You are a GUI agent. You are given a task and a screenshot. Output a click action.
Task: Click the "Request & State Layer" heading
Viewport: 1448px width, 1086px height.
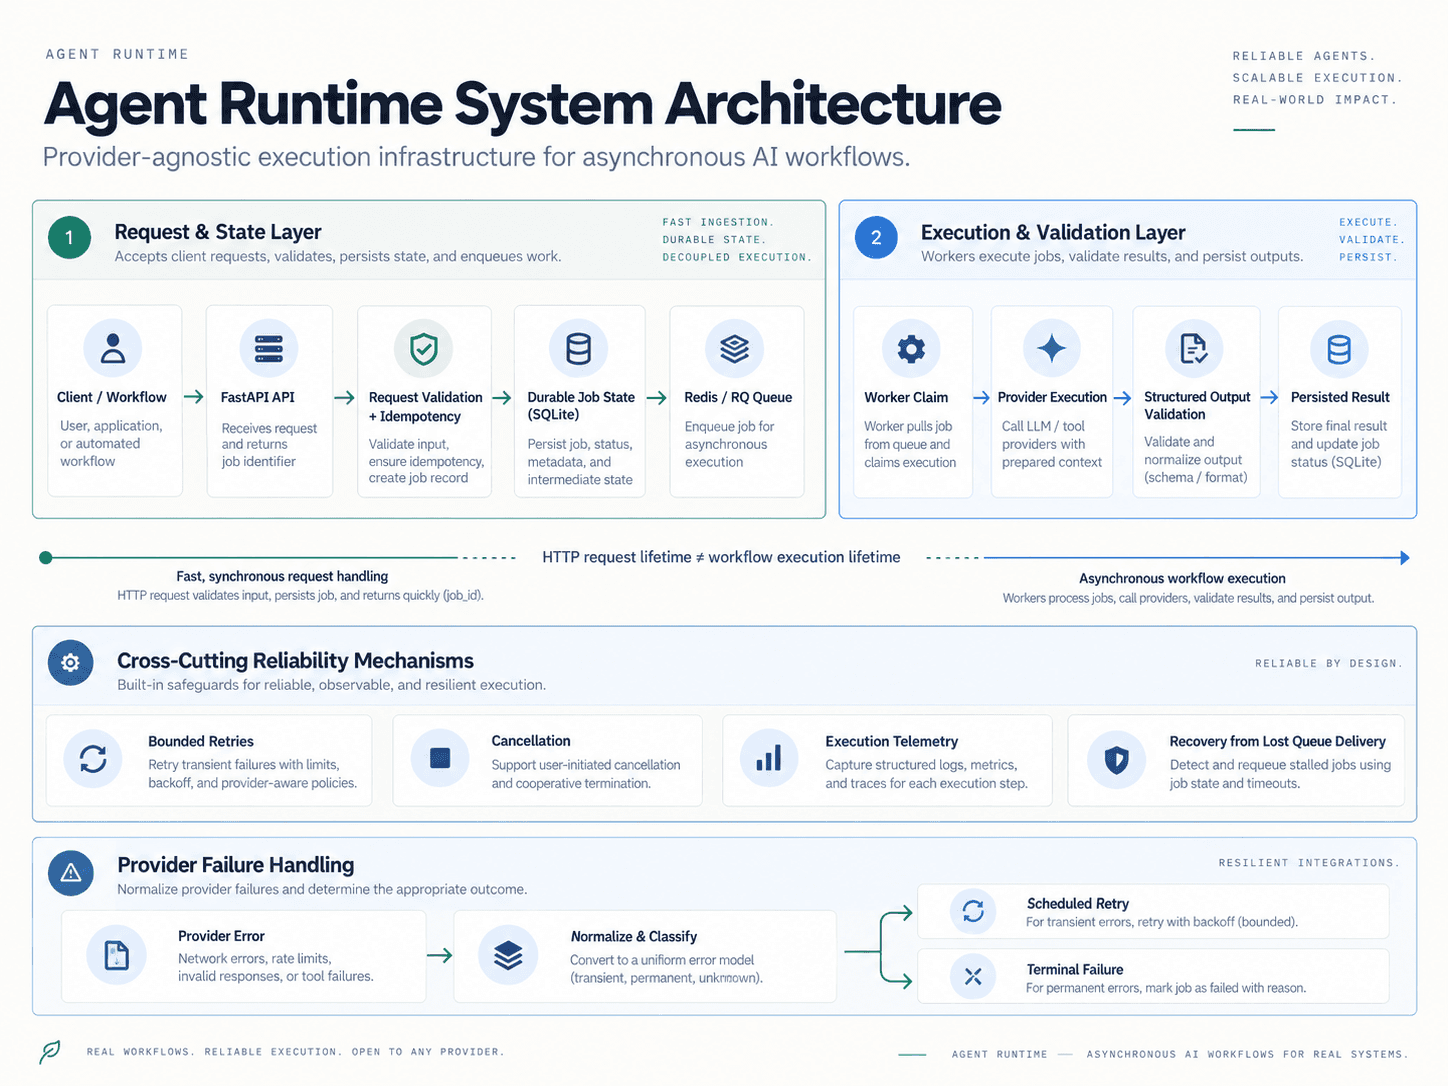point(218,232)
